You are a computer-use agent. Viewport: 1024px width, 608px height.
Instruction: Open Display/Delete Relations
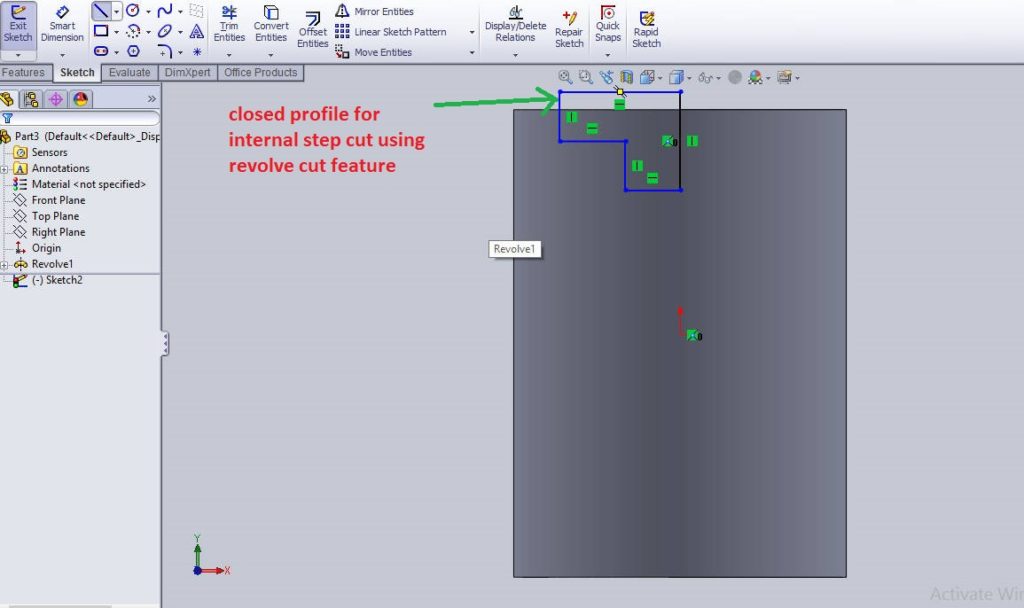click(515, 24)
